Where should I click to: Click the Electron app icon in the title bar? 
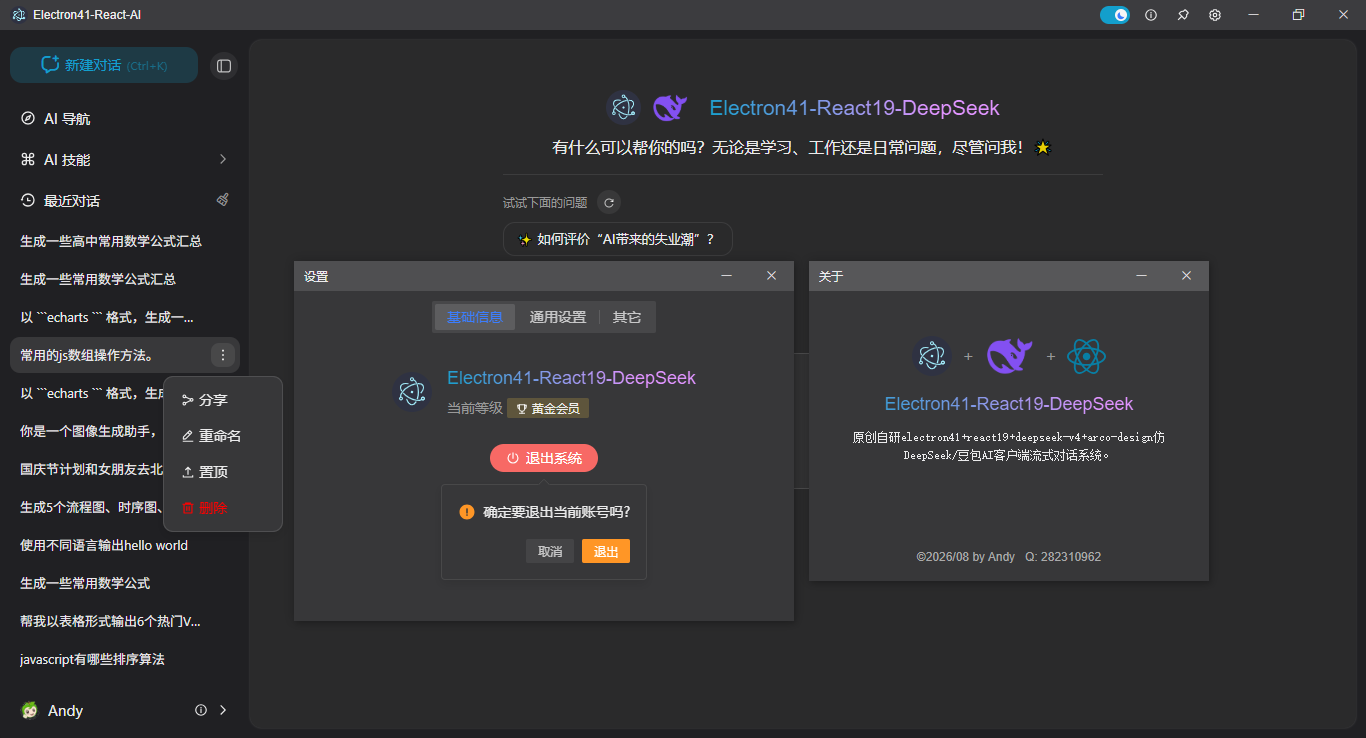(19, 15)
